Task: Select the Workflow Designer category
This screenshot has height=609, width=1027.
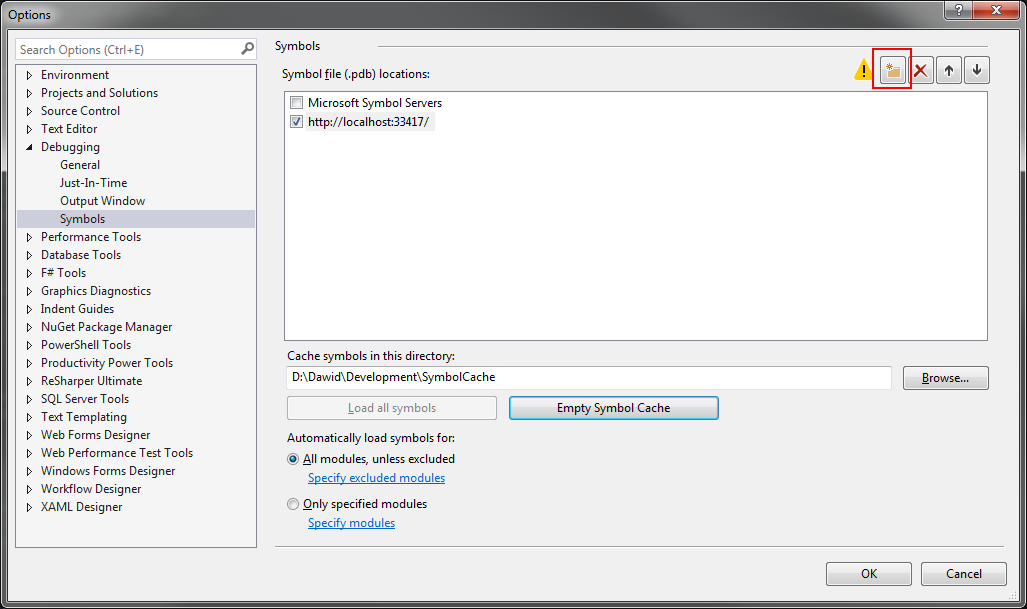Action: (x=91, y=489)
